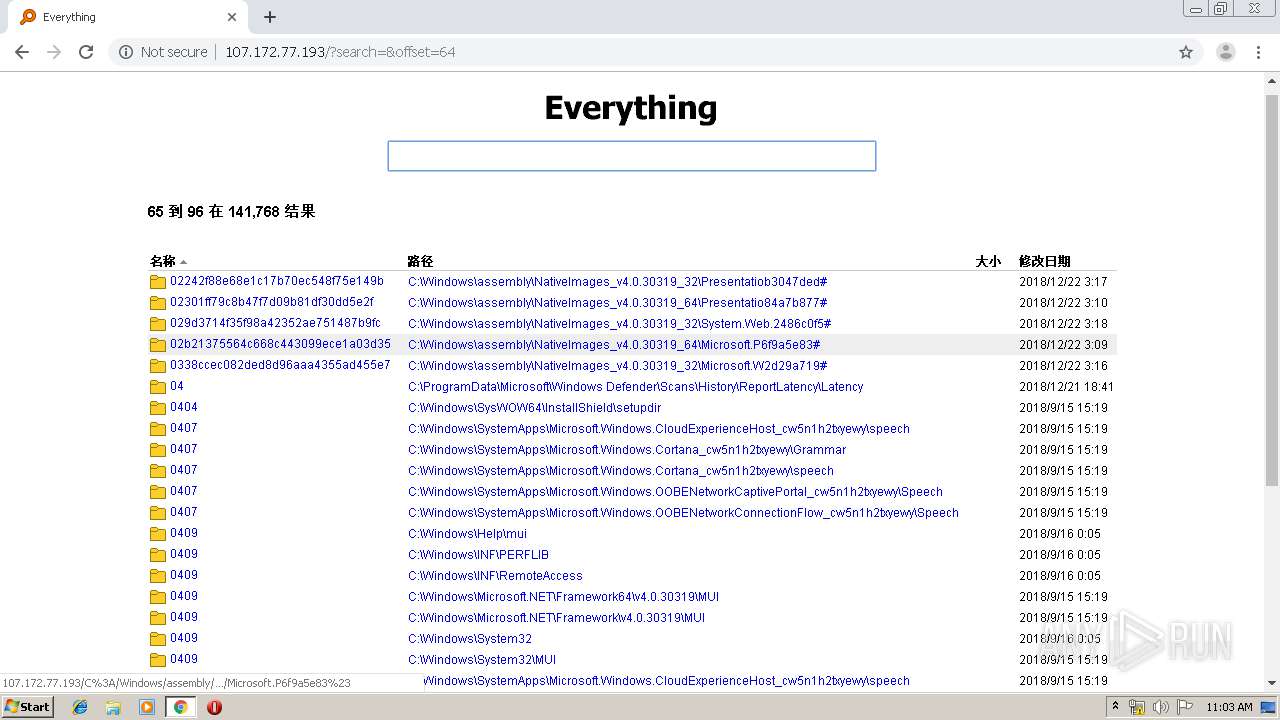
Task: Open folder link 02b21375564c668c443099ece1a03d35
Action: coord(280,345)
